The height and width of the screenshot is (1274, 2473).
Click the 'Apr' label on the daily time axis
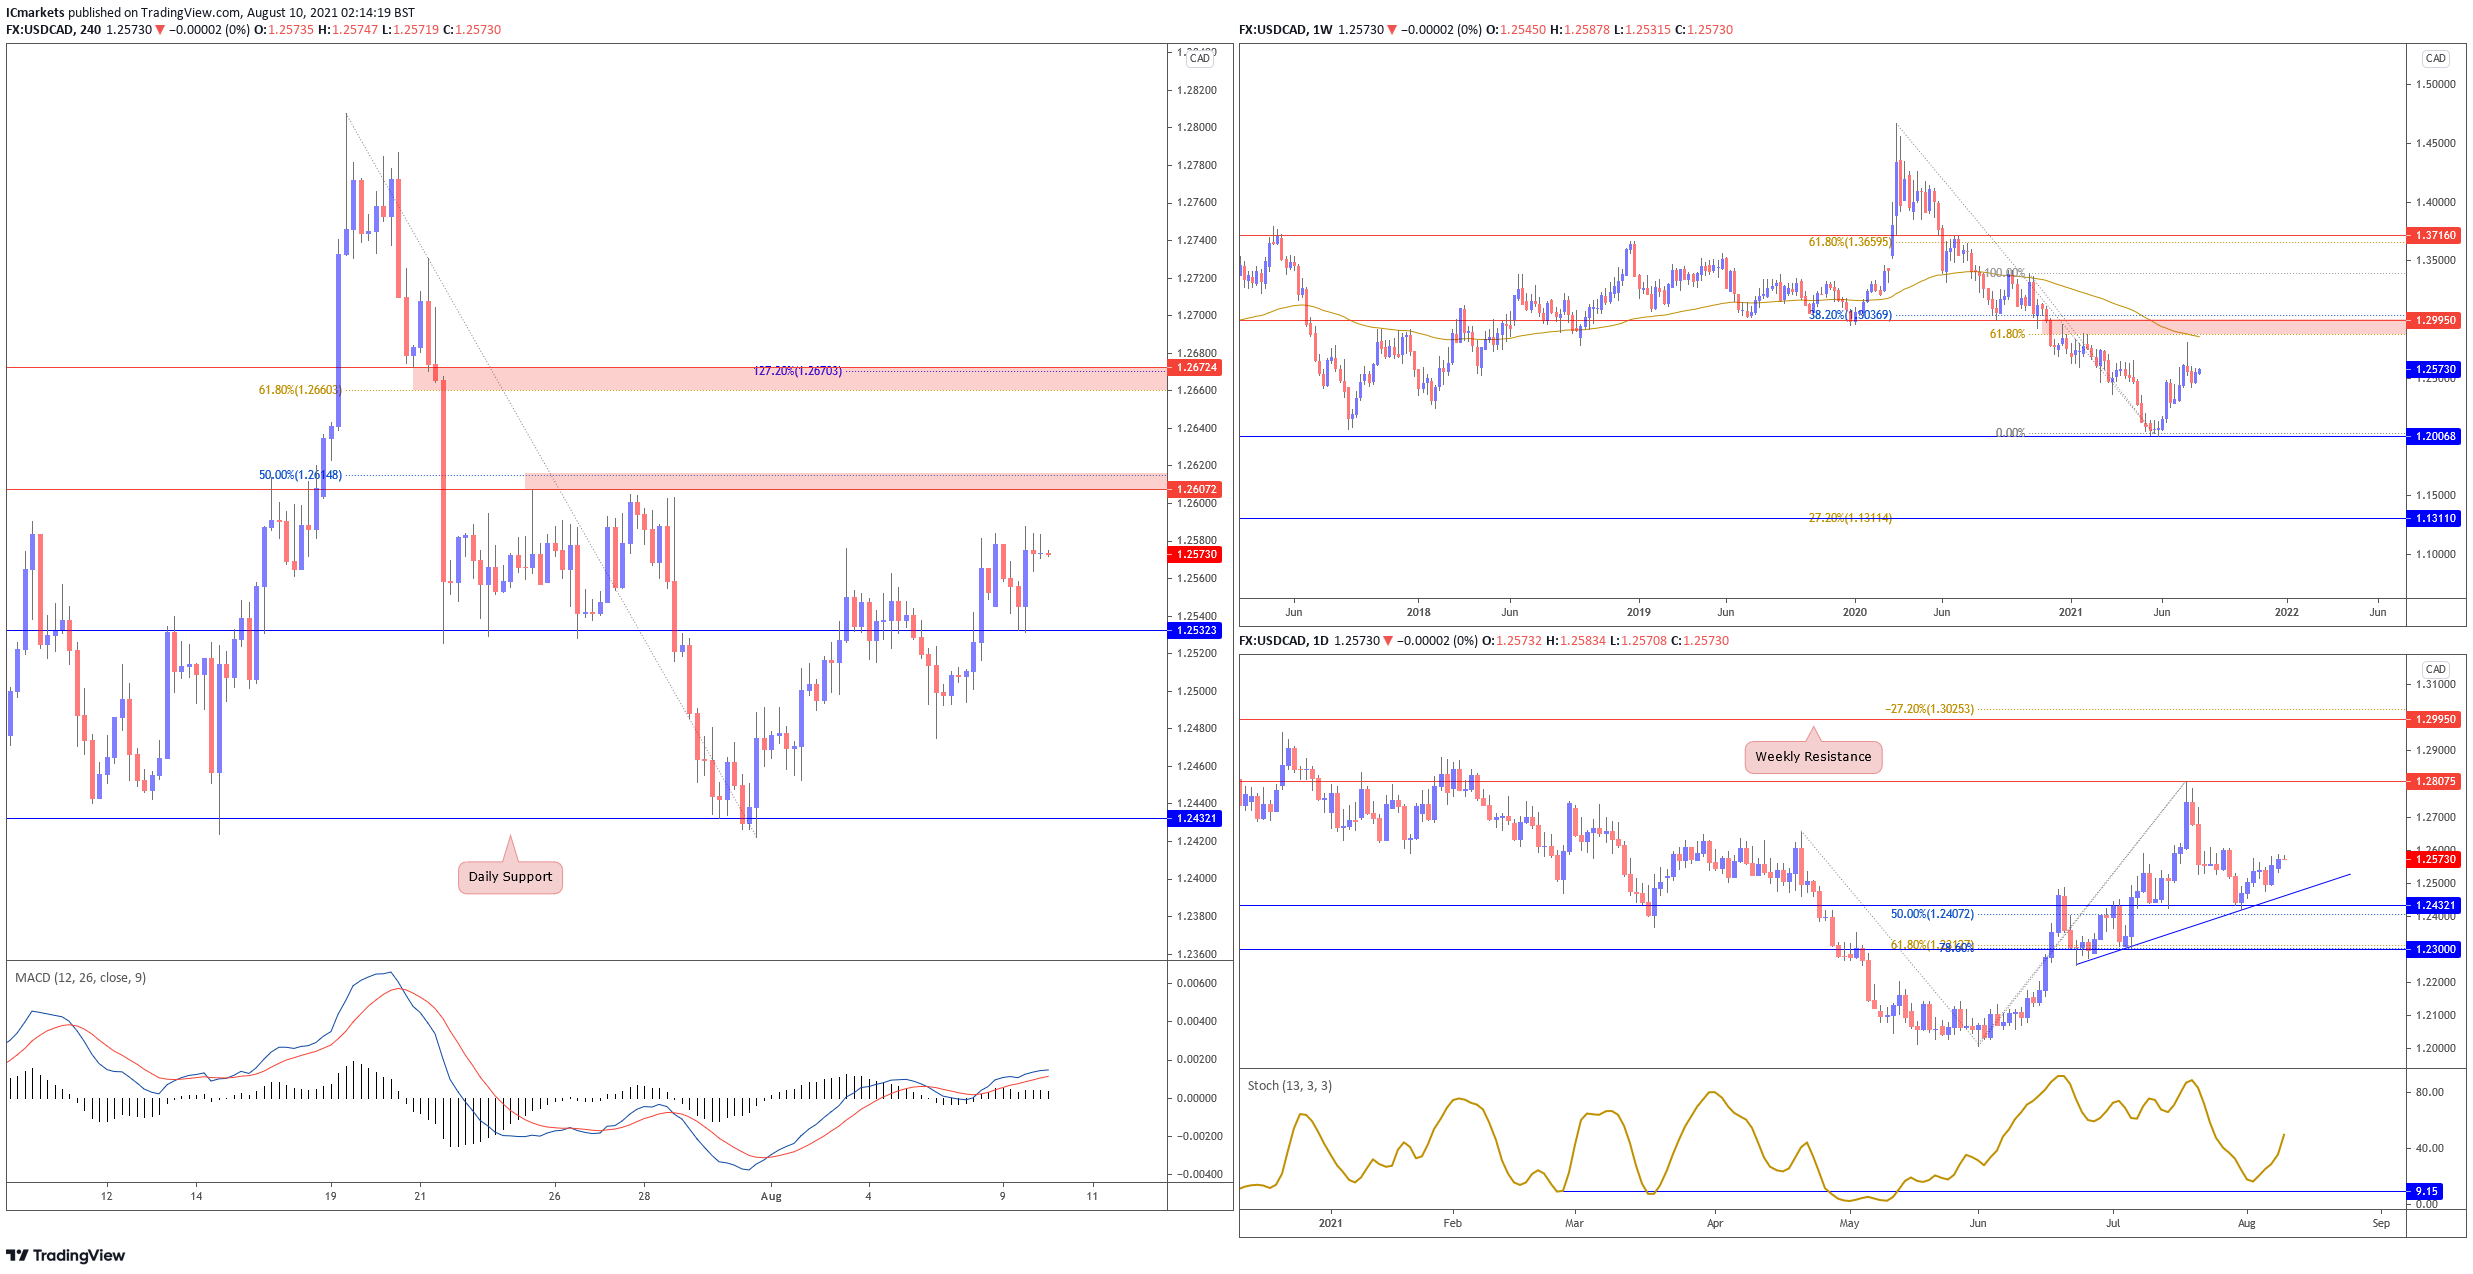(1715, 1223)
